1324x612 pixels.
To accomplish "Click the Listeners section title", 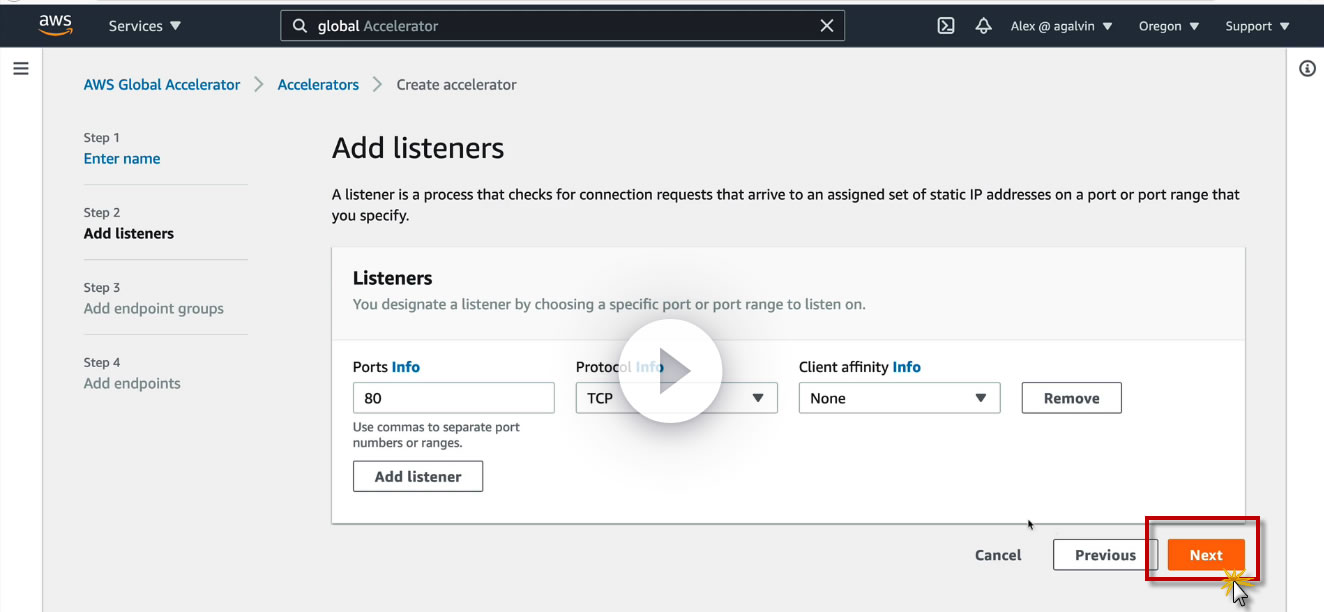I will [393, 278].
